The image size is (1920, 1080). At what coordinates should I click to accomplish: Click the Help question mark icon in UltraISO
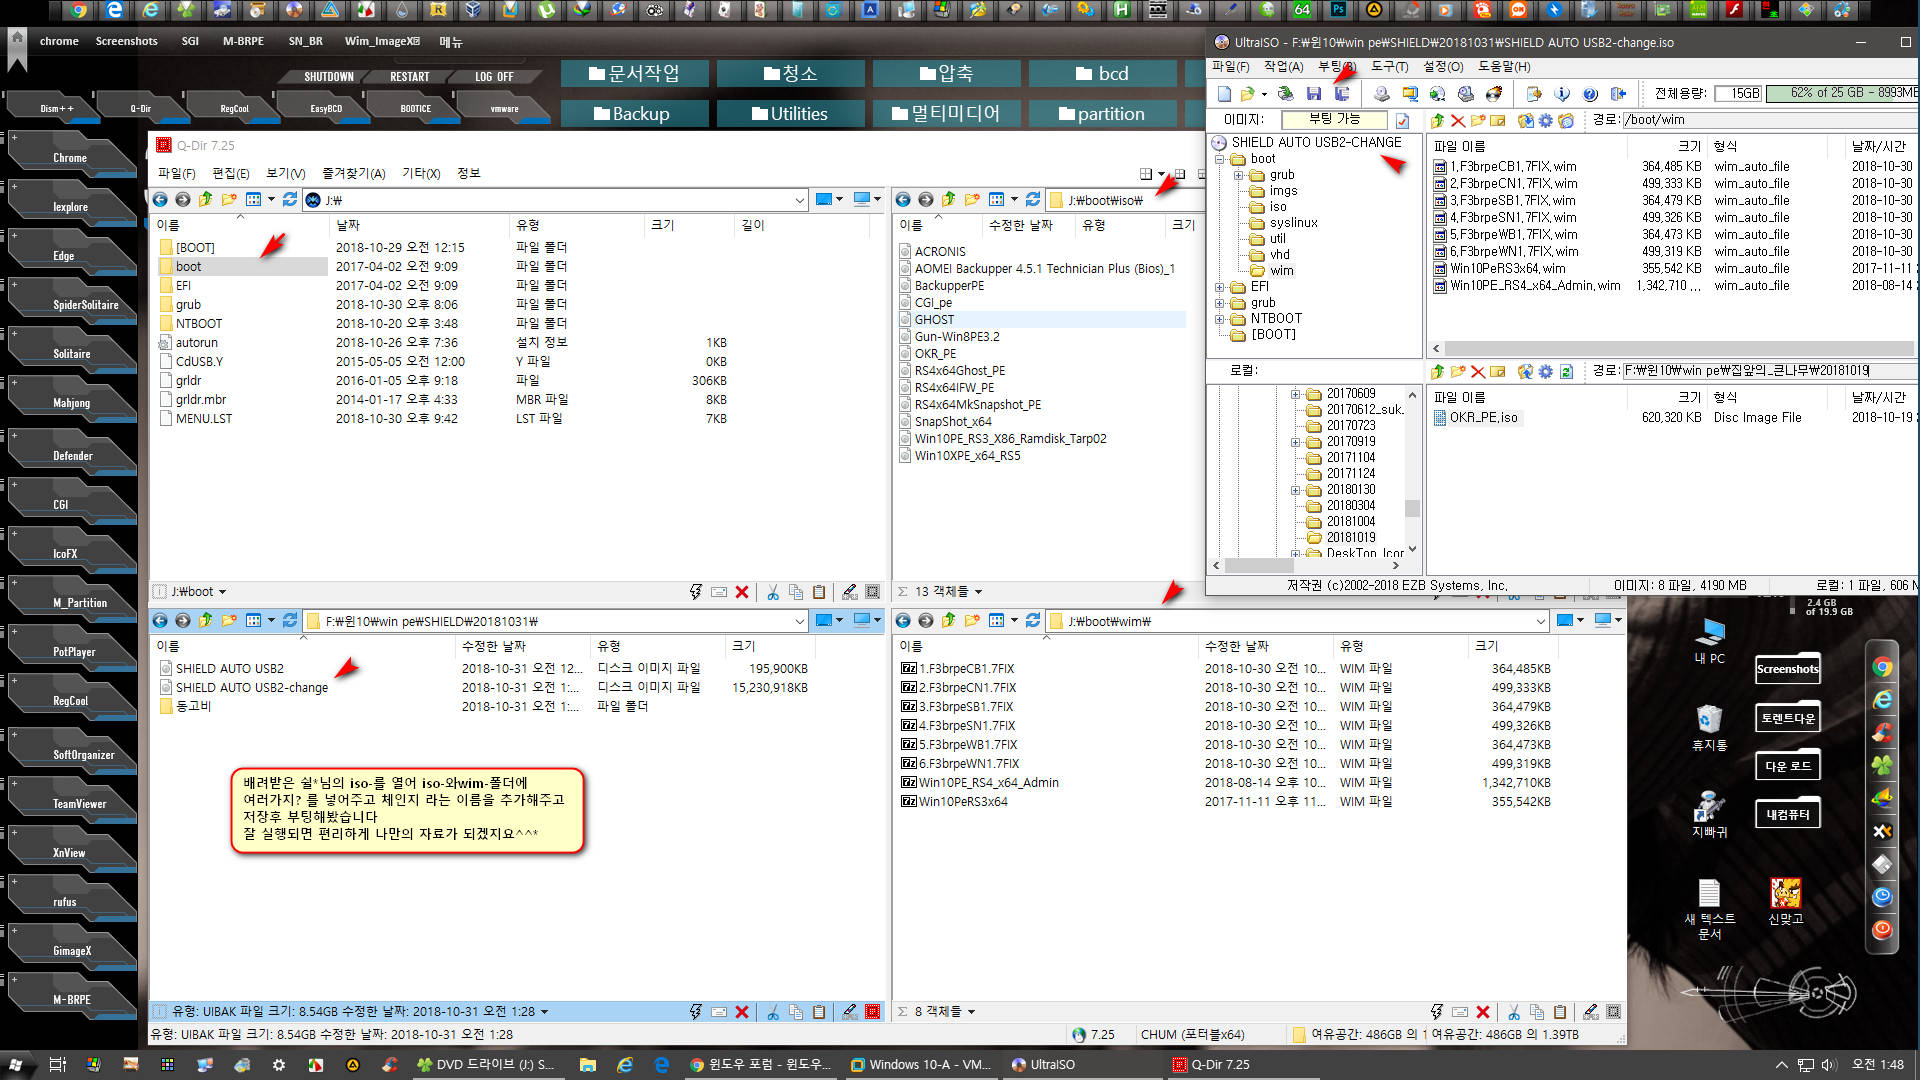1590,93
